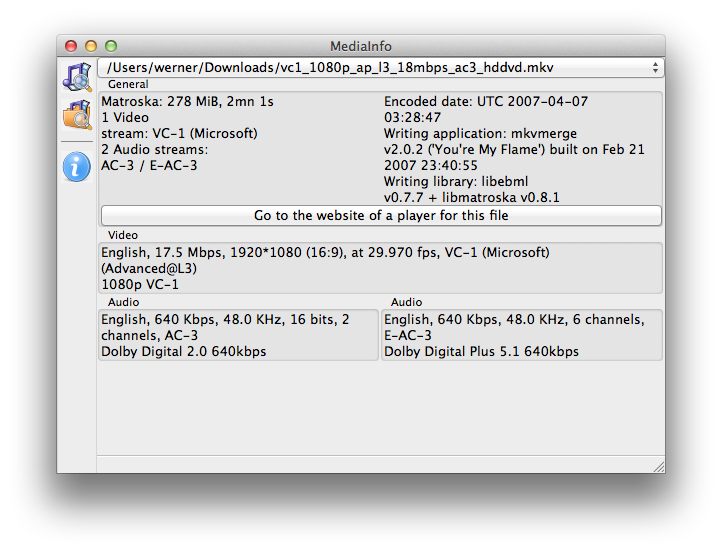Click 'Go to the website of a player' button
Image resolution: width=722 pixels, height=552 pixels.
(x=381, y=215)
